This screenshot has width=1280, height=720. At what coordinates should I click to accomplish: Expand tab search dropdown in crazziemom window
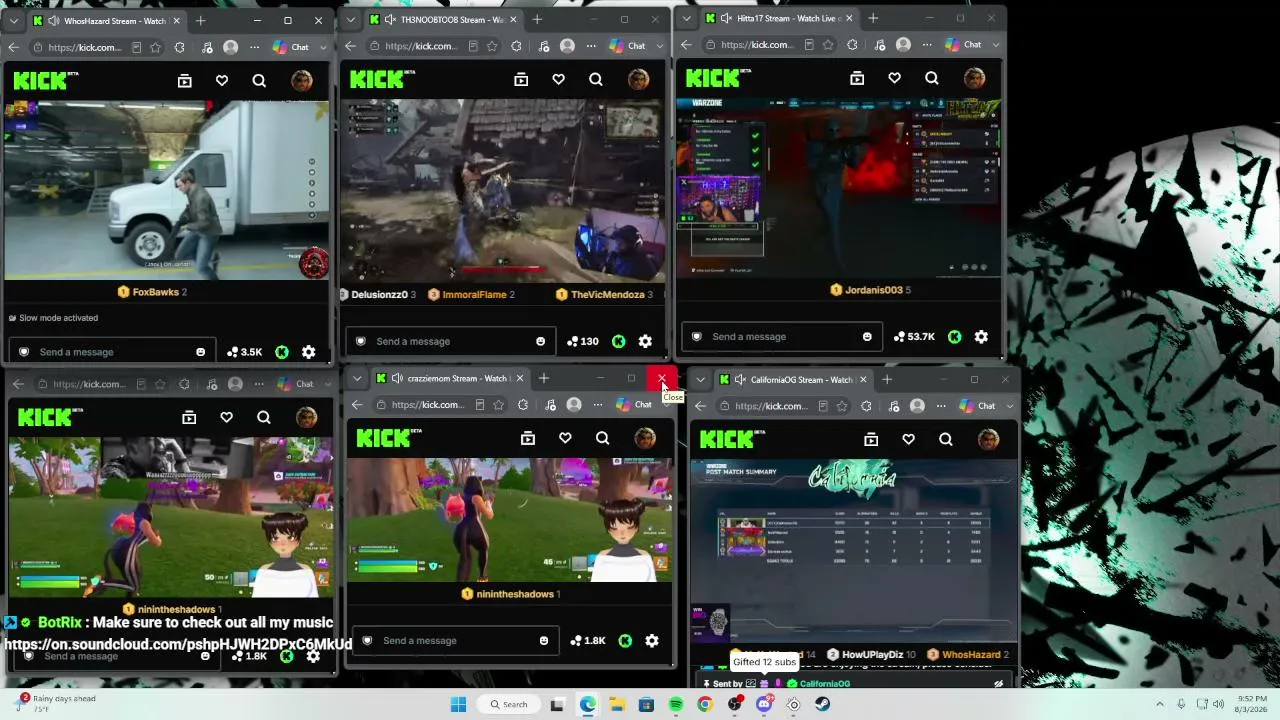[x=357, y=379]
